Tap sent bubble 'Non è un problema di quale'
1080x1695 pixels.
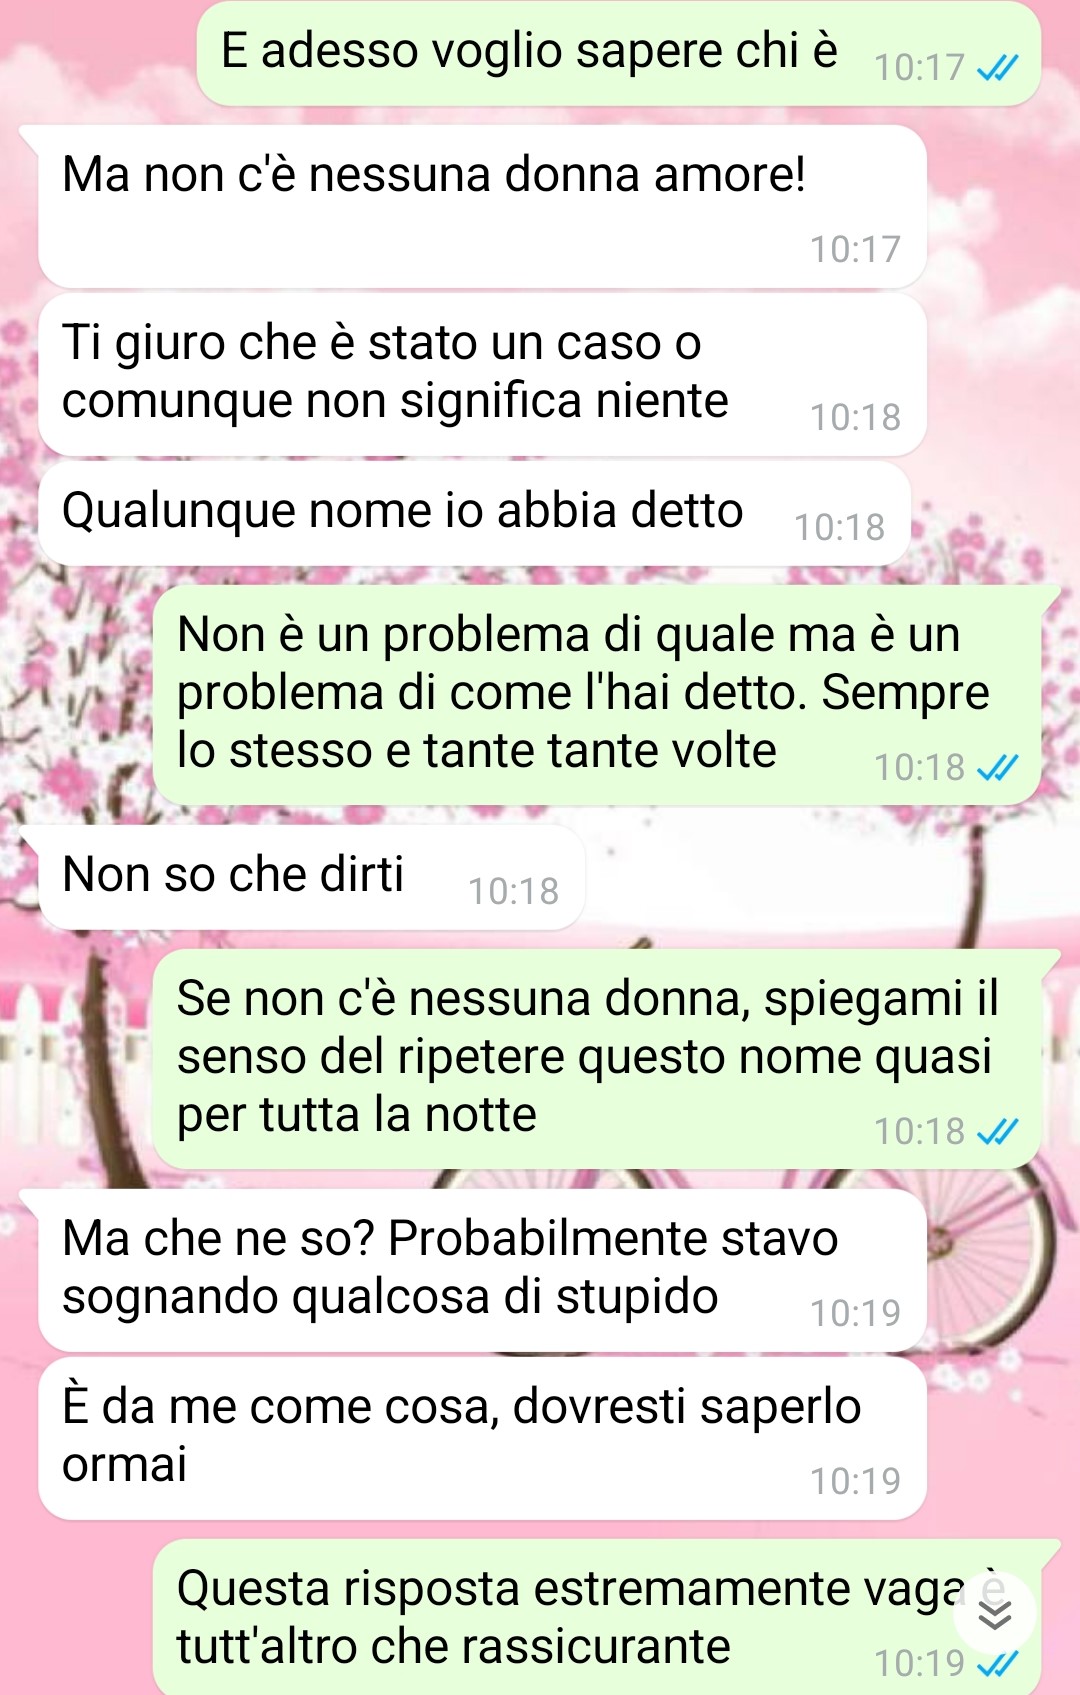[x=597, y=696]
